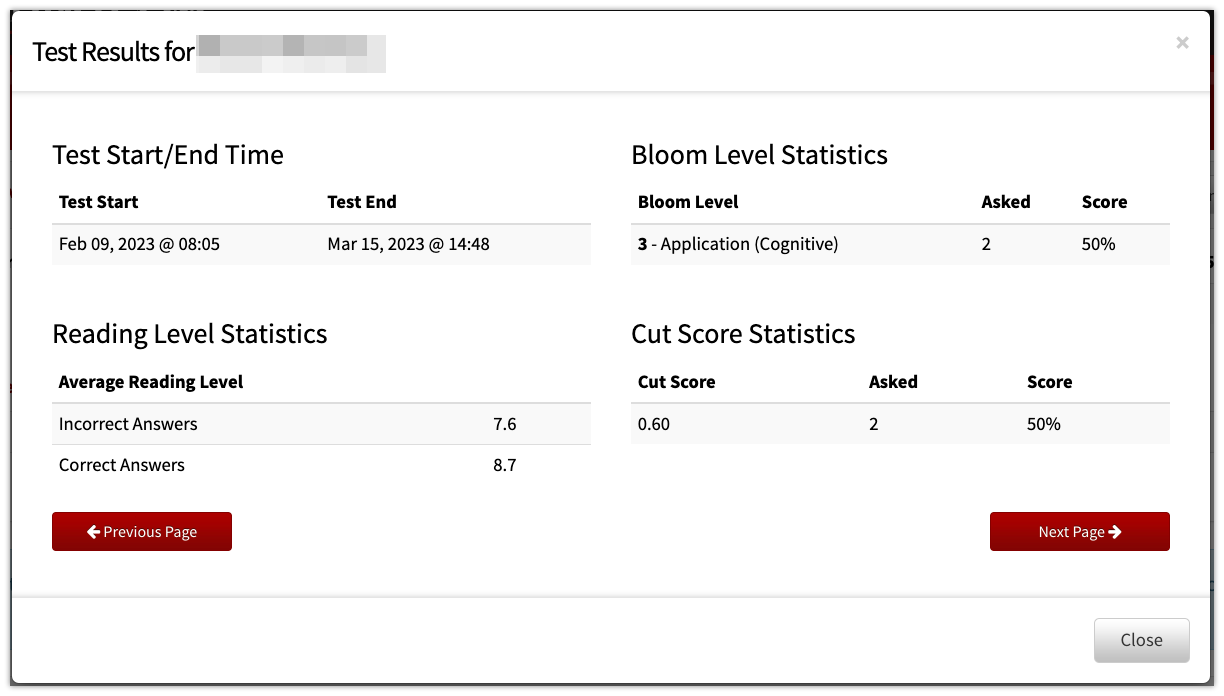The height and width of the screenshot is (696, 1224).
Task: Click the Average Reading Level header
Action: tap(151, 382)
